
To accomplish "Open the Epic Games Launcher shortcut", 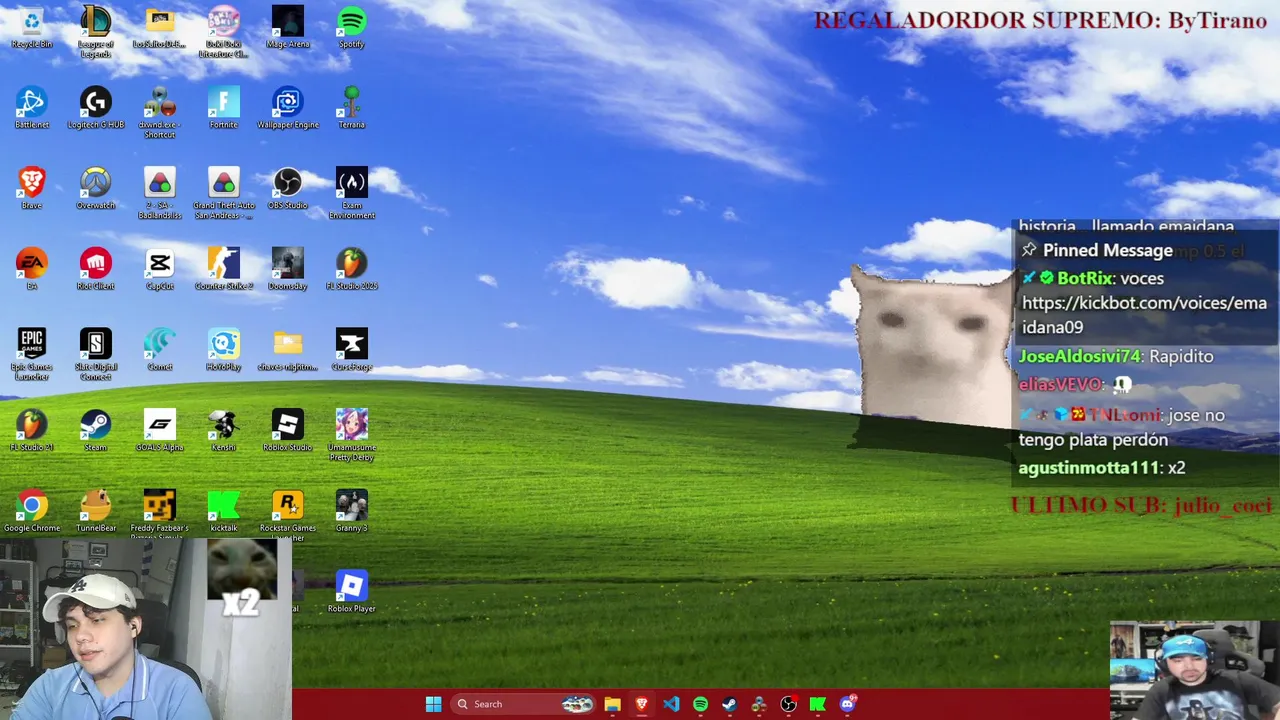I will point(32,355).
